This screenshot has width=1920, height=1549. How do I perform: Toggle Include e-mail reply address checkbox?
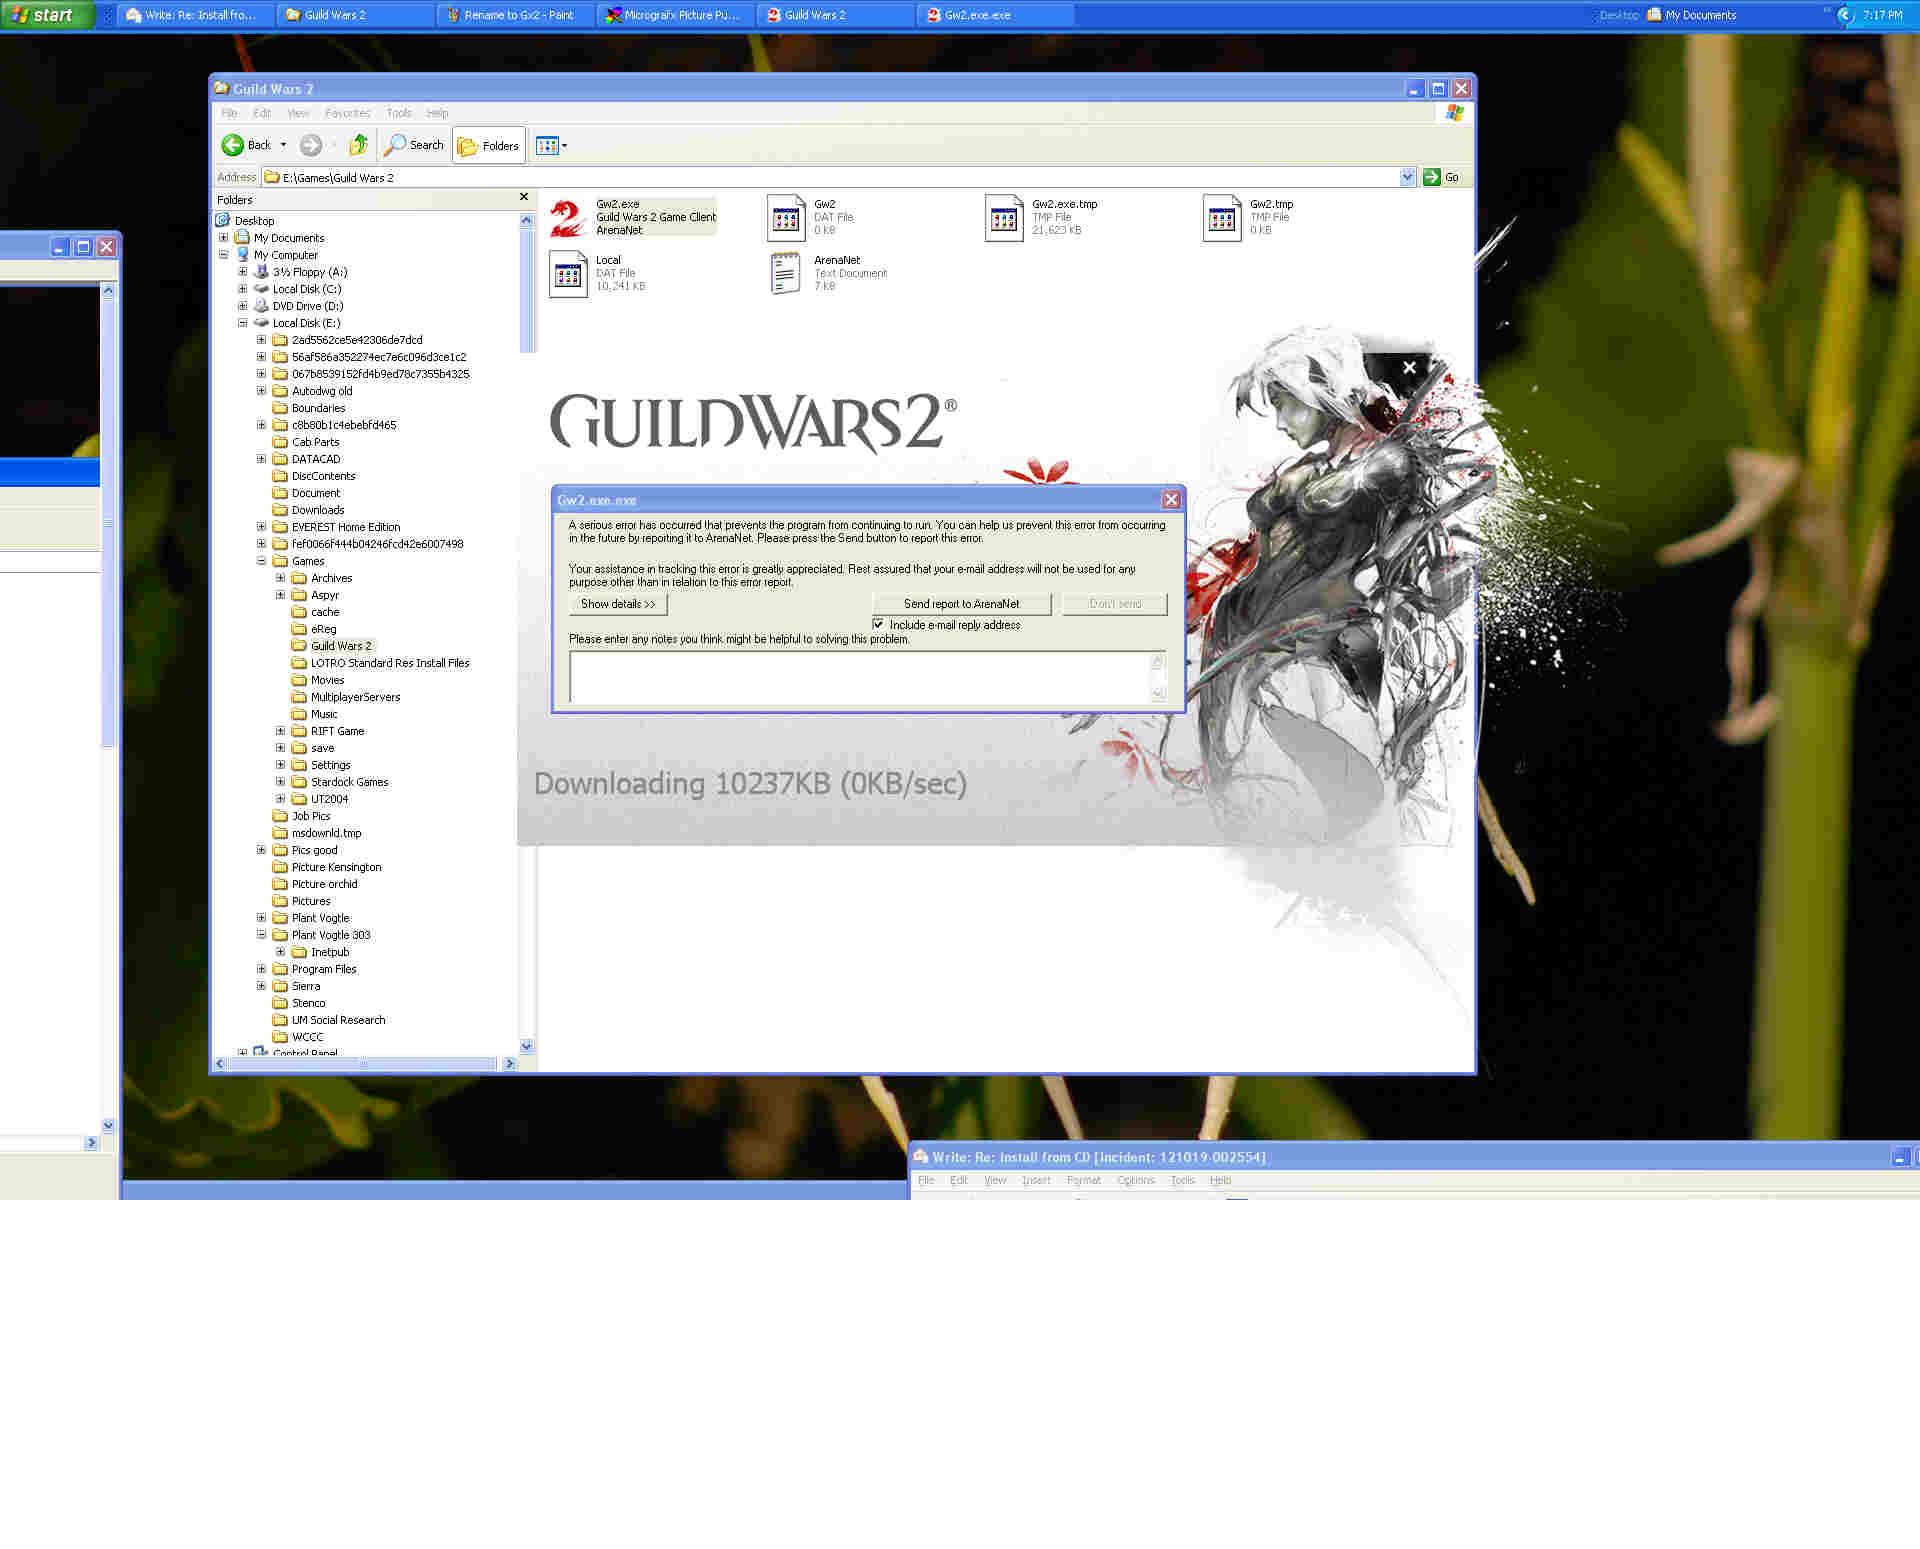(x=878, y=625)
